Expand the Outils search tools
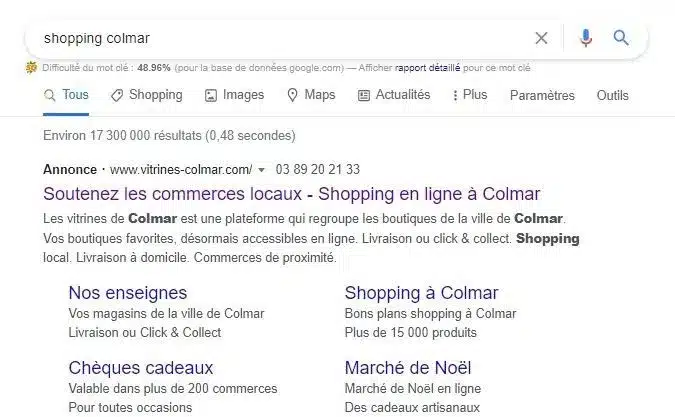675x417 pixels. tap(612, 95)
